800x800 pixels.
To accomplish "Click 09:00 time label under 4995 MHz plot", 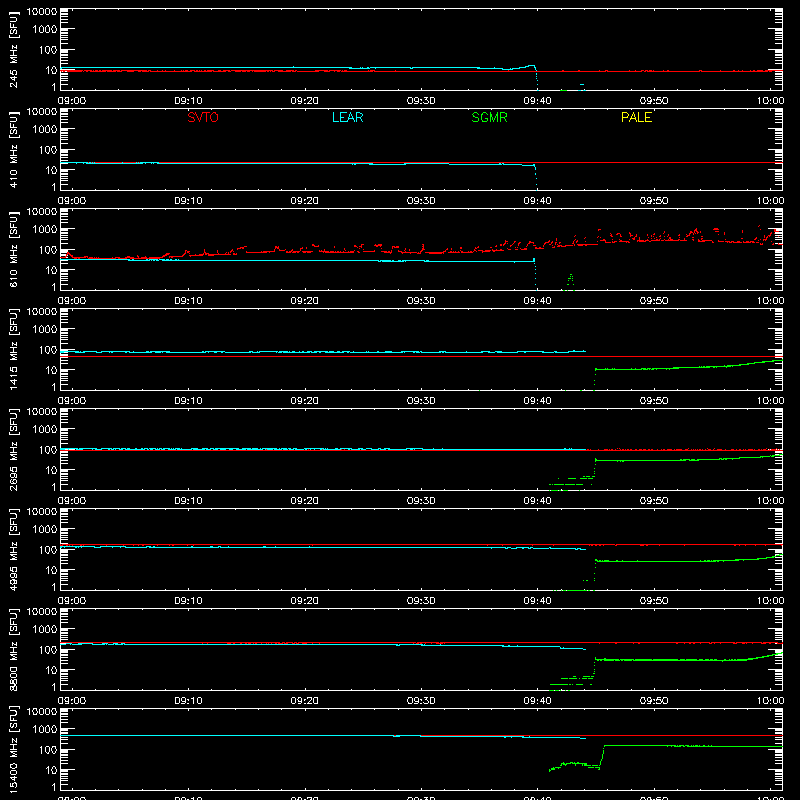I will pos(71,601).
